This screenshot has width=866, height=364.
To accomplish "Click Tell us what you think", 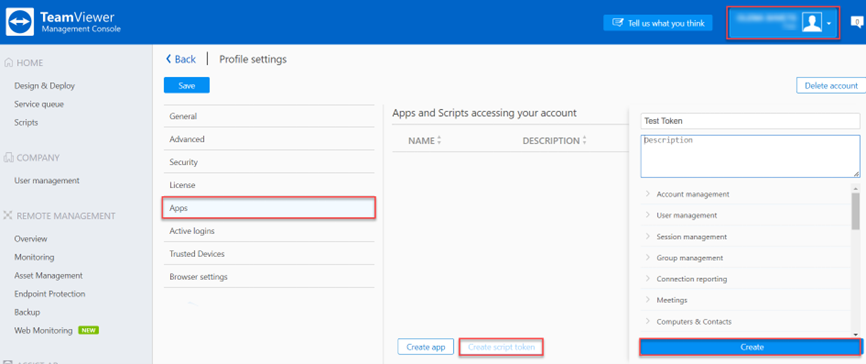I will point(658,23).
